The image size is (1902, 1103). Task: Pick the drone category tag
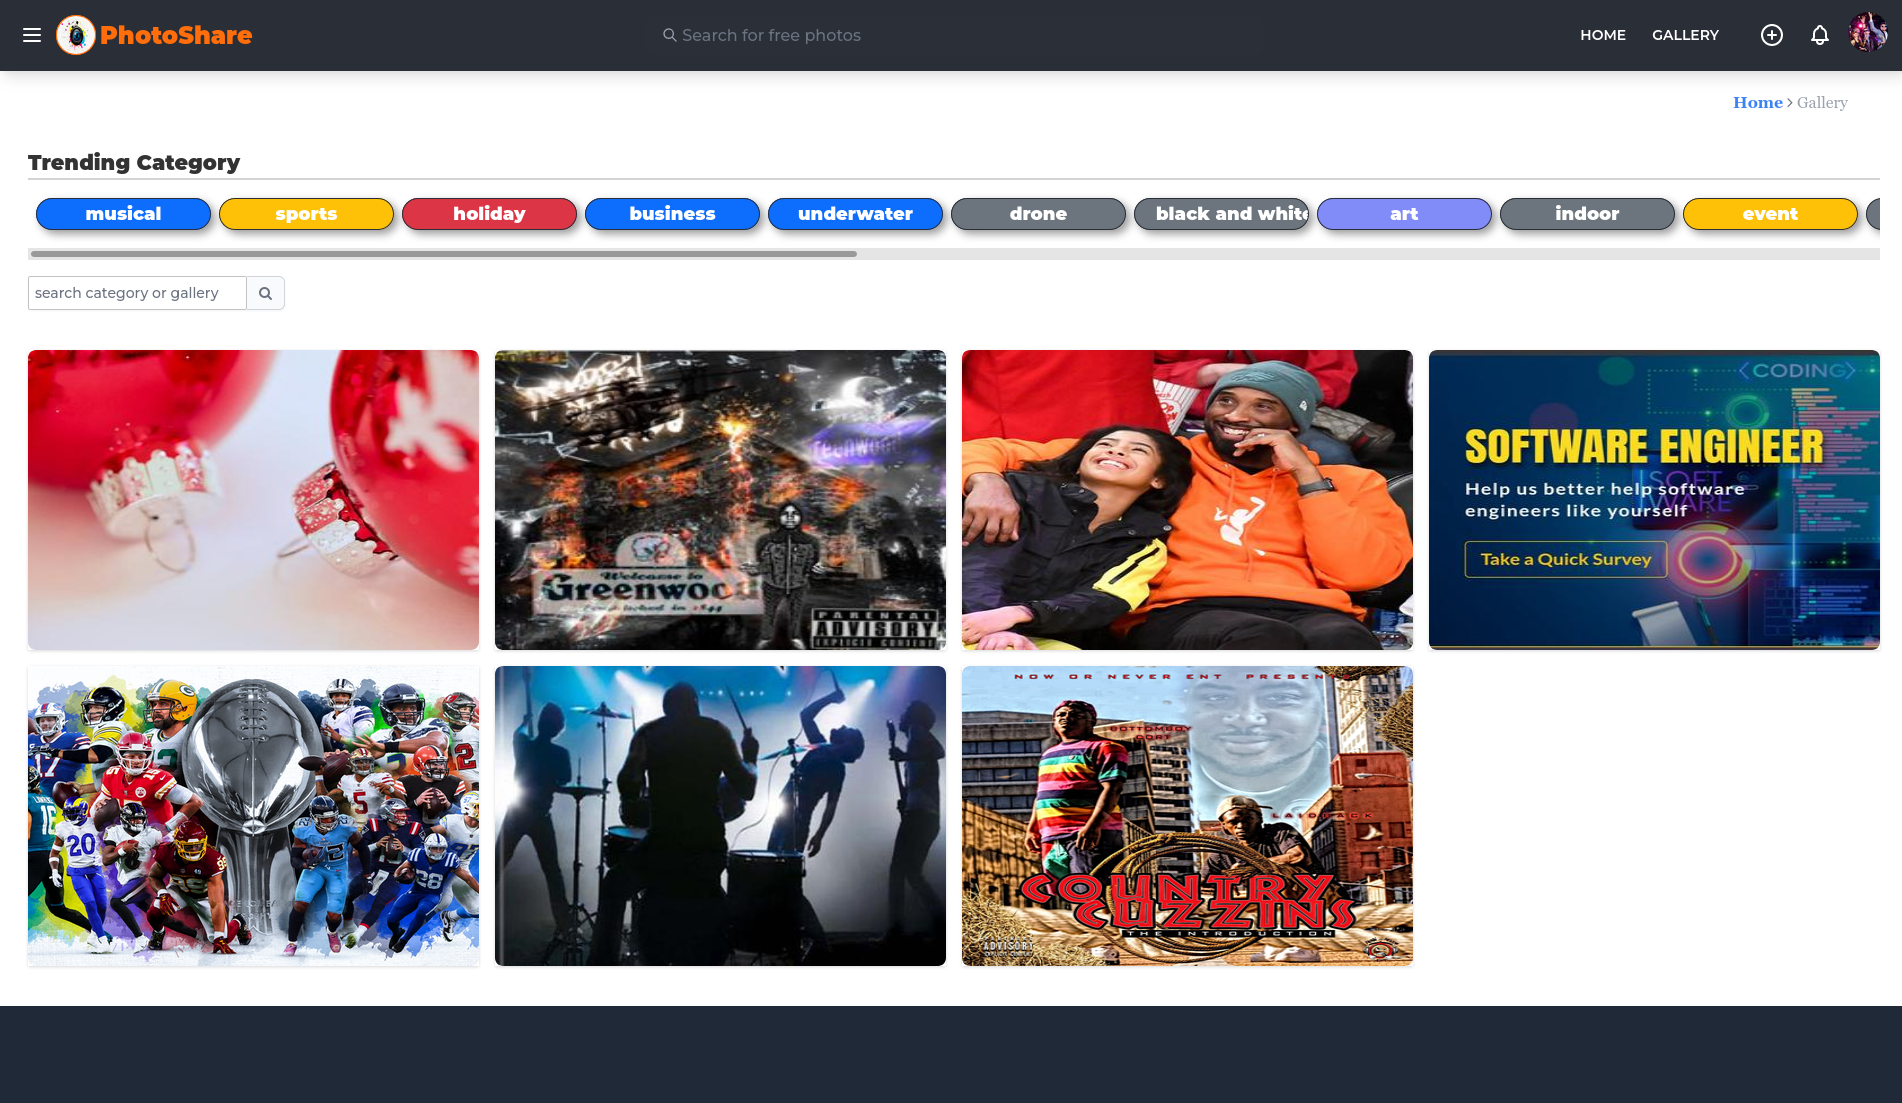[x=1038, y=214]
